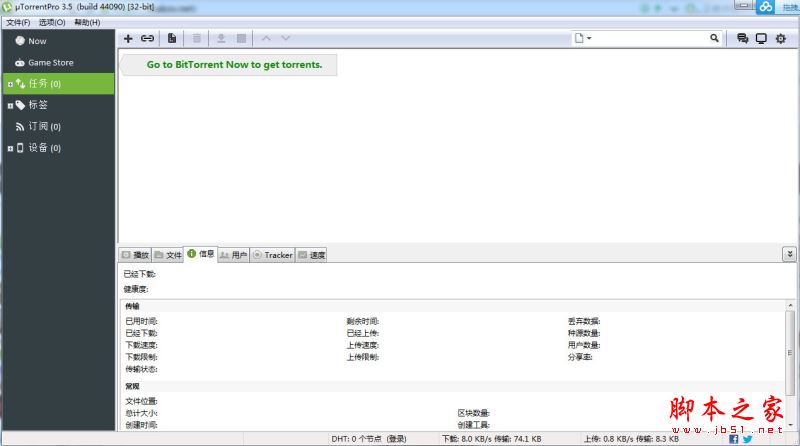This screenshot has width=800, height=446.
Task: Click Create New Torrent document icon
Action: pos(172,38)
